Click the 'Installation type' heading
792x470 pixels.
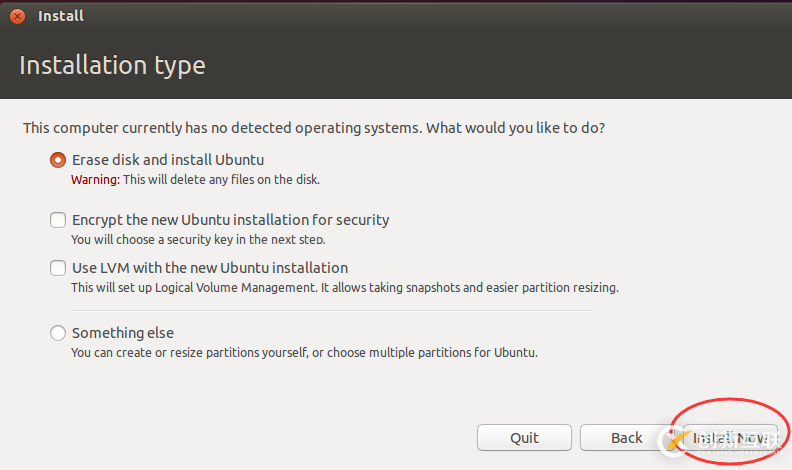tap(112, 66)
